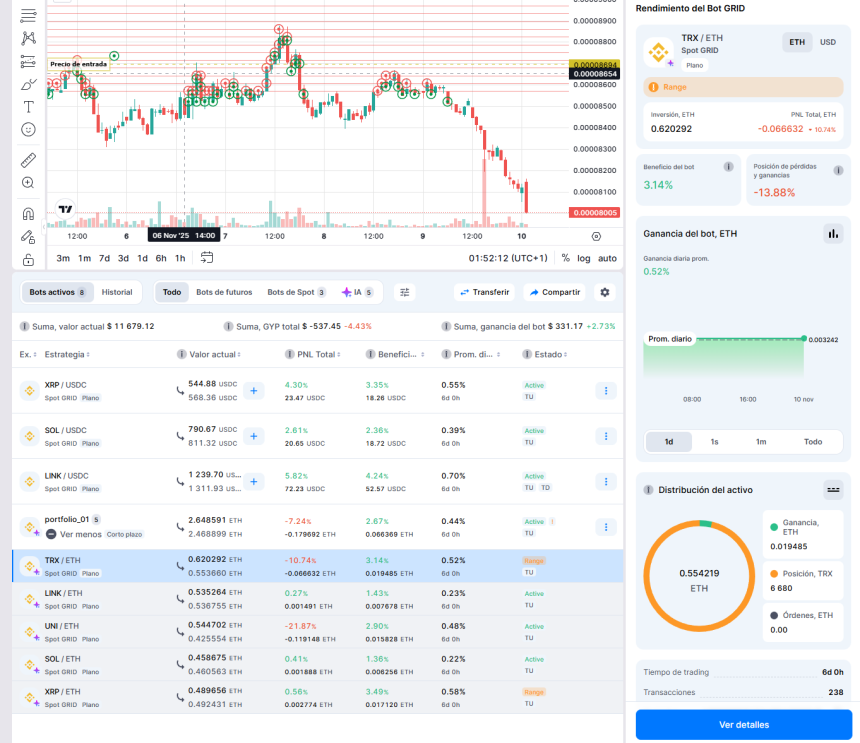Toggle logarithmic scale on the chart
This screenshot has width=860, height=743.
pyautogui.click(x=584, y=258)
